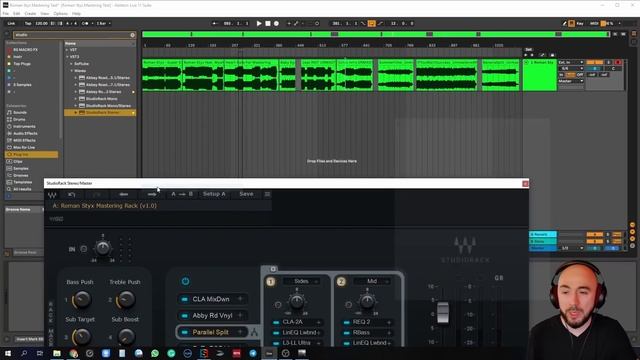Image resolution: width=640 pixels, height=360 pixels.
Task: Click the StudioRack output fader handle
Action: [x=443, y=312]
